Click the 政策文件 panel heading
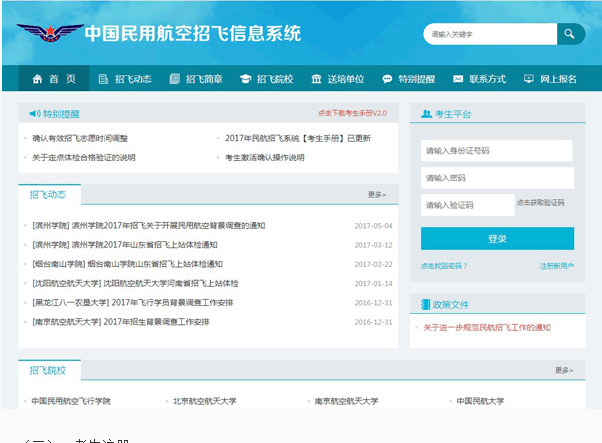 point(451,305)
